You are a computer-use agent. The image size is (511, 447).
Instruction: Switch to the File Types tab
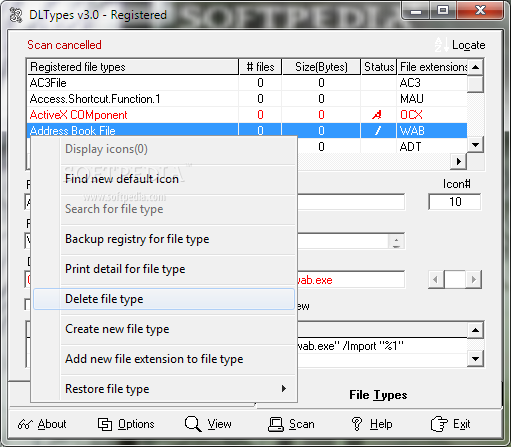[x=378, y=395]
